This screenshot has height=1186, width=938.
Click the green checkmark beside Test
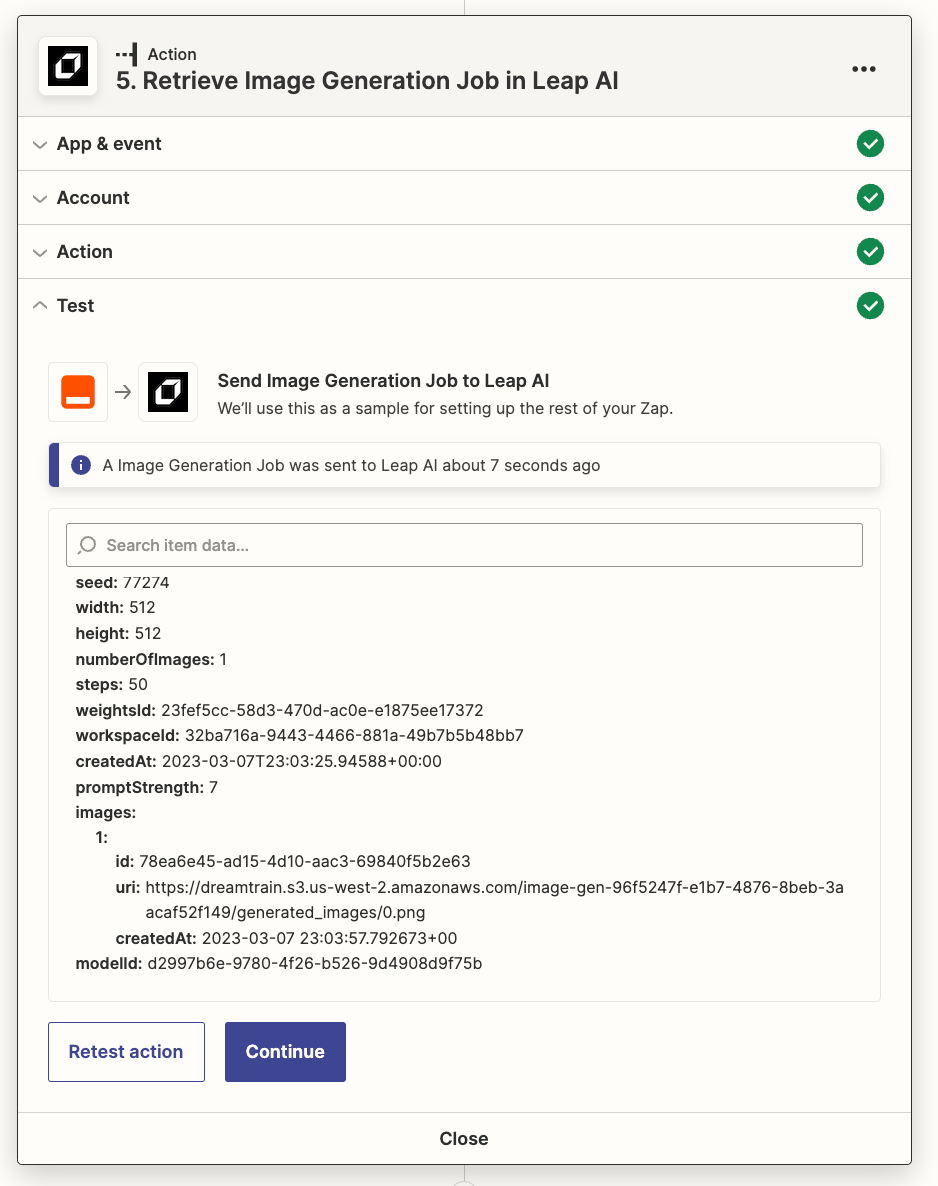[x=870, y=306]
